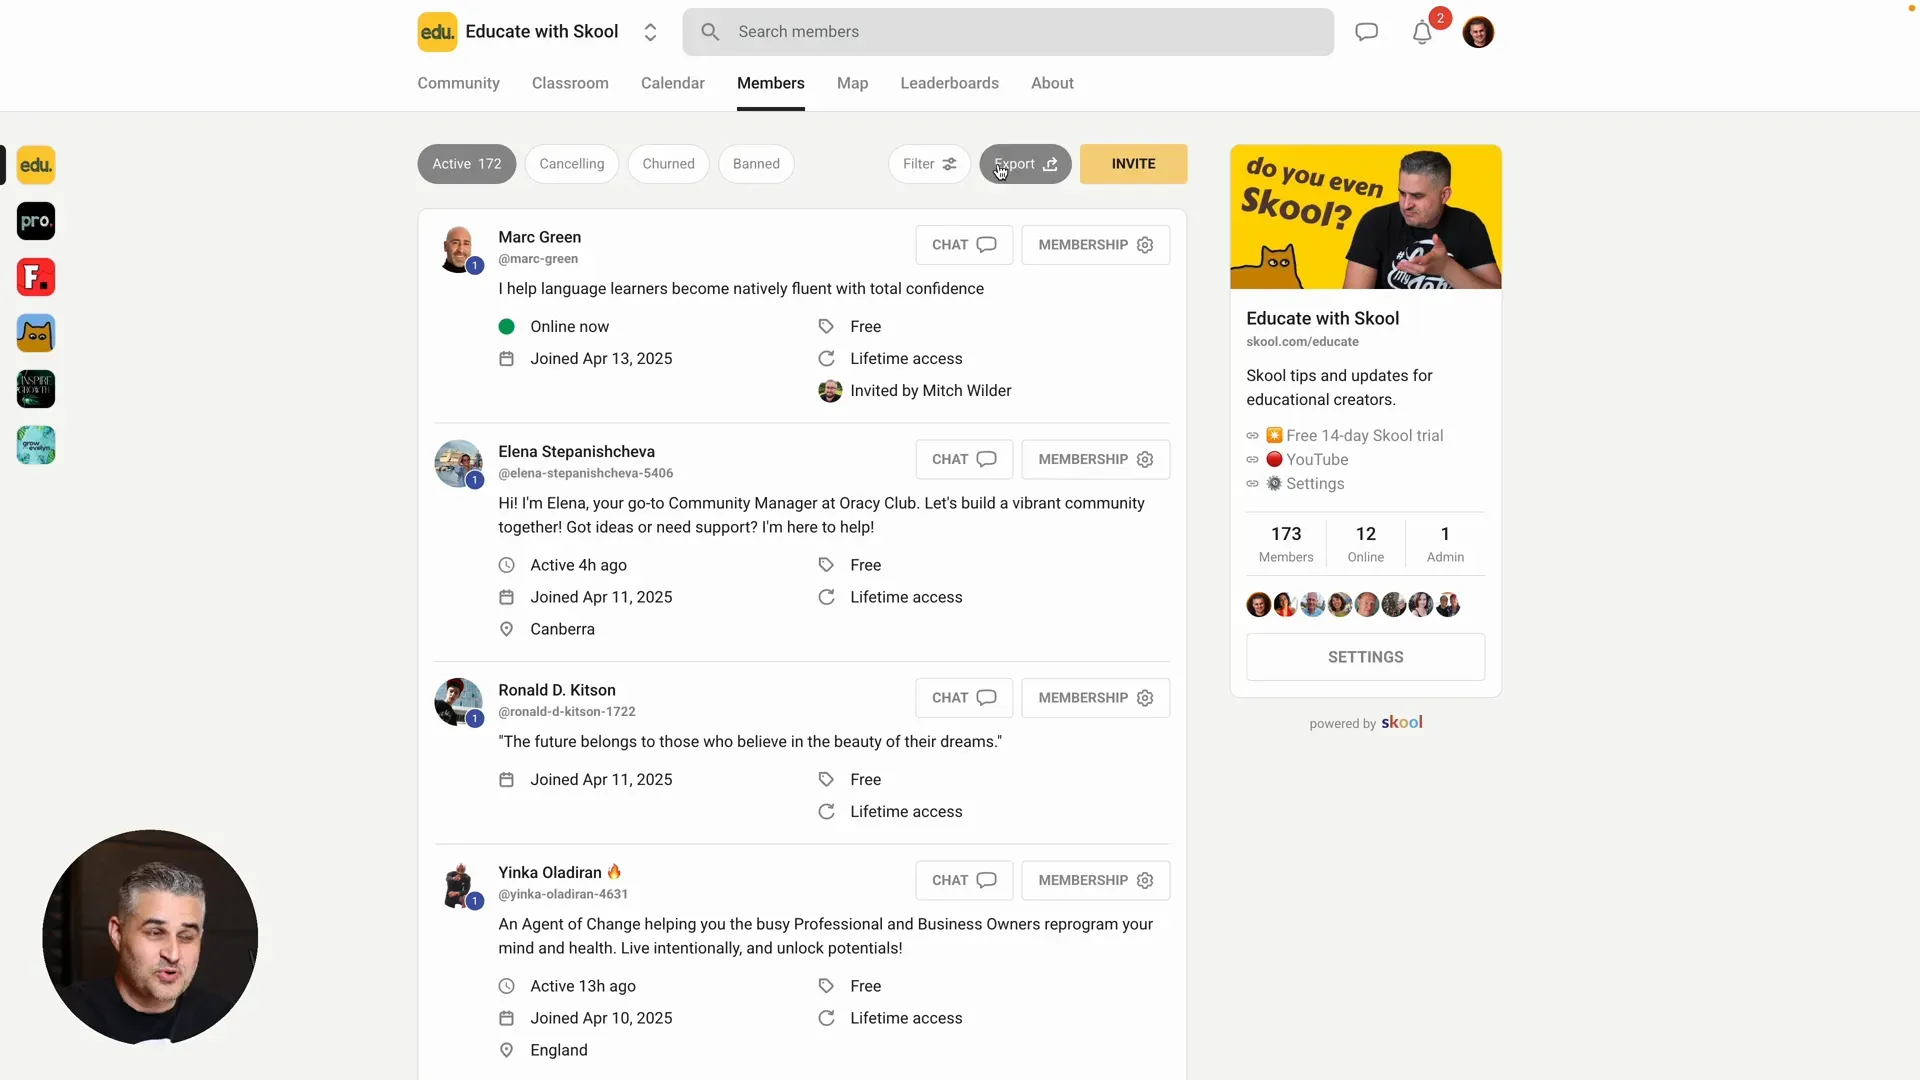This screenshot has height=1080, width=1920.
Task: Select the Members tab
Action: point(771,83)
